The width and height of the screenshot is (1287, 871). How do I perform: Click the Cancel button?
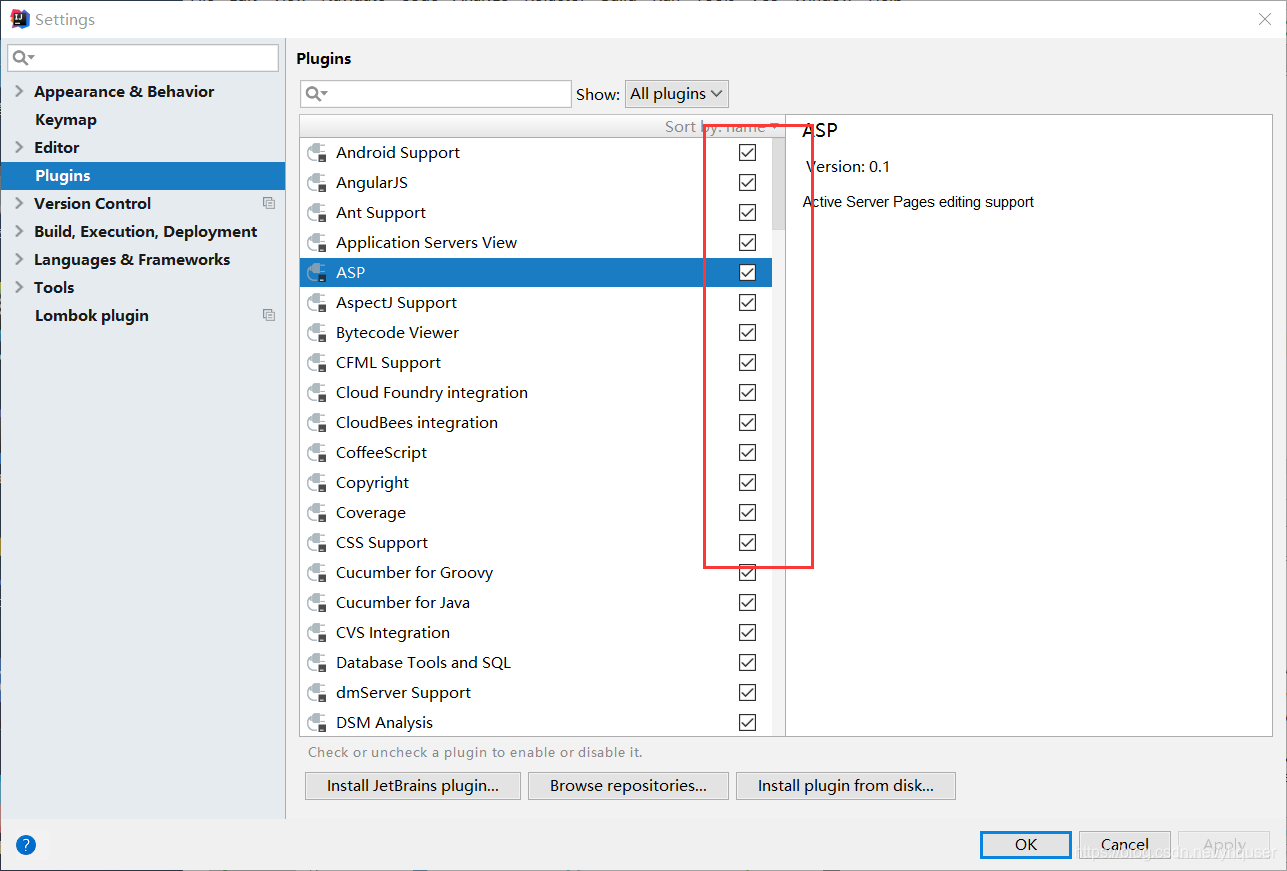[x=1125, y=845]
